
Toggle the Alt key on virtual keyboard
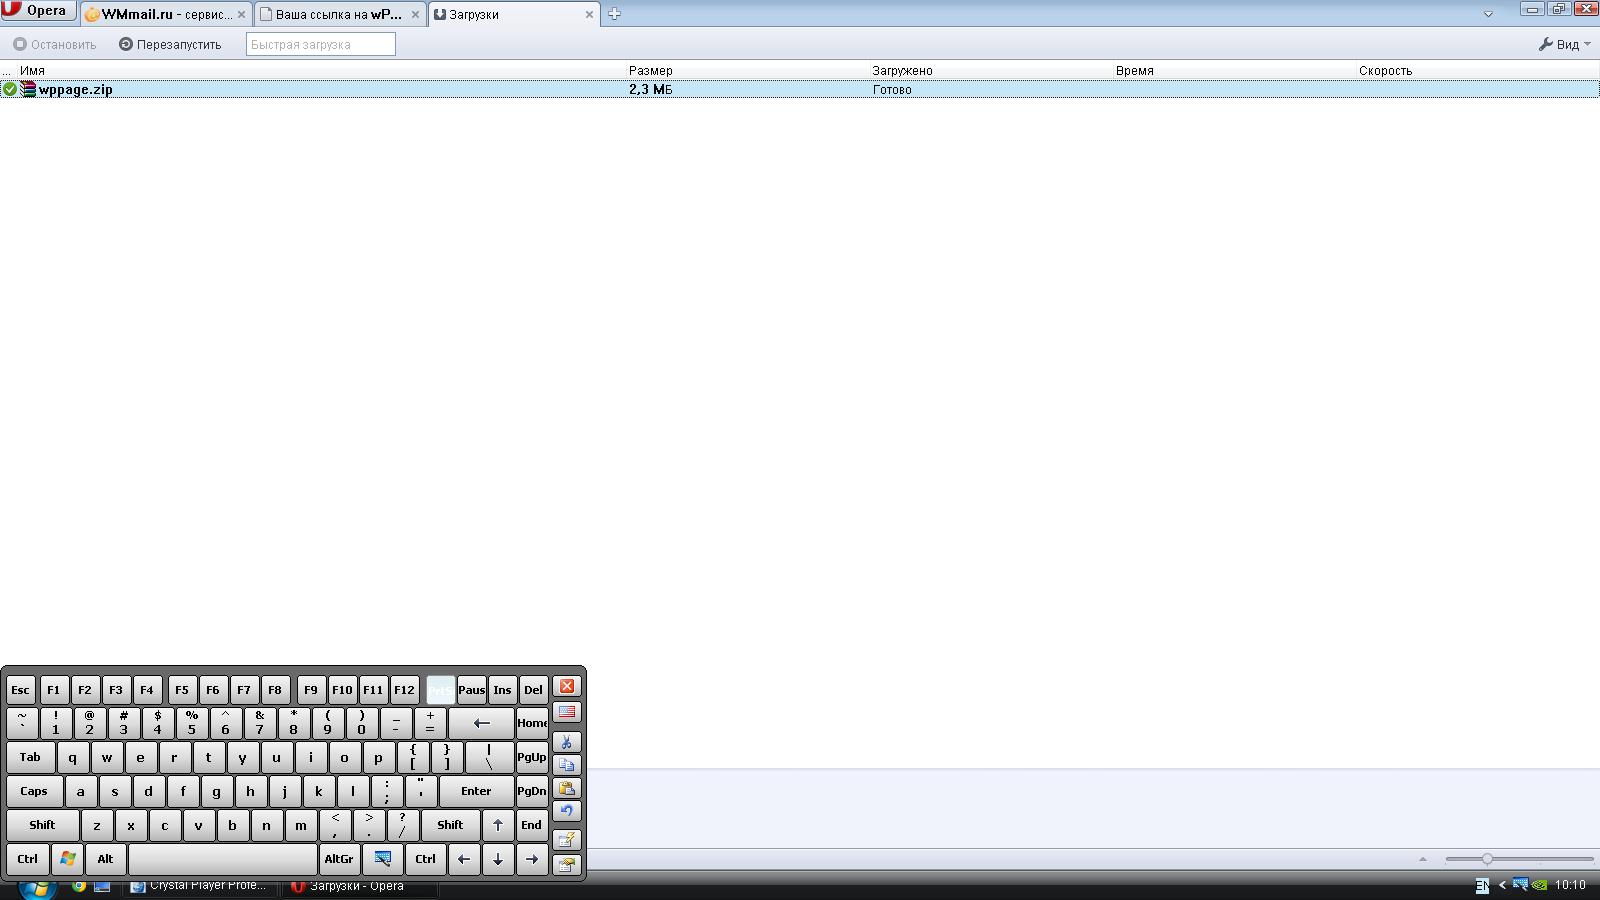click(105, 859)
